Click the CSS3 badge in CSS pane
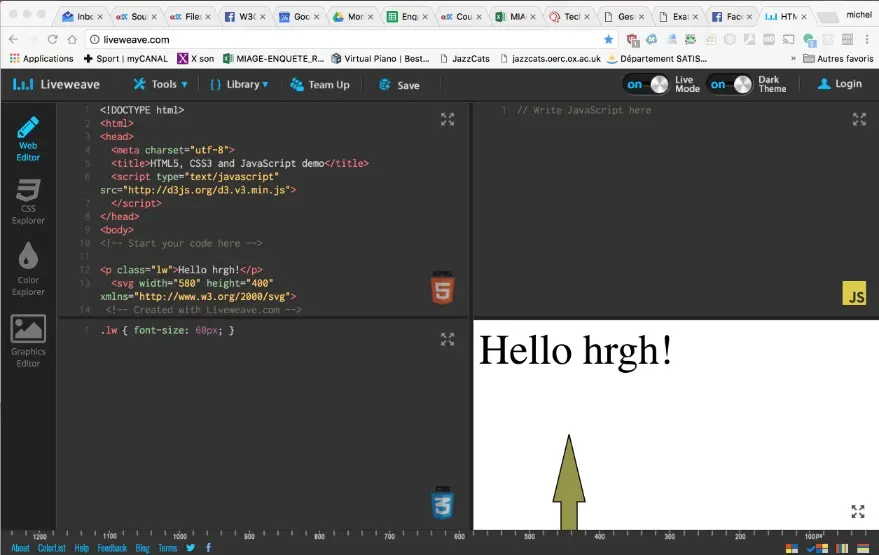Viewport: 879px width, 555px height. 442,502
